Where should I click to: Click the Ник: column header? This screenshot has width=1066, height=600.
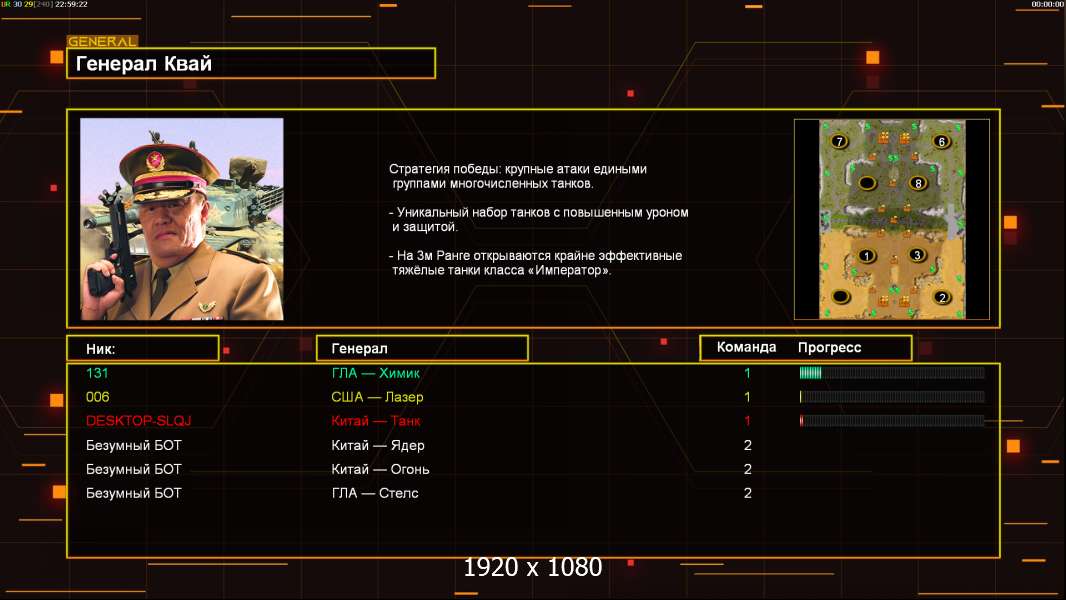click(143, 349)
